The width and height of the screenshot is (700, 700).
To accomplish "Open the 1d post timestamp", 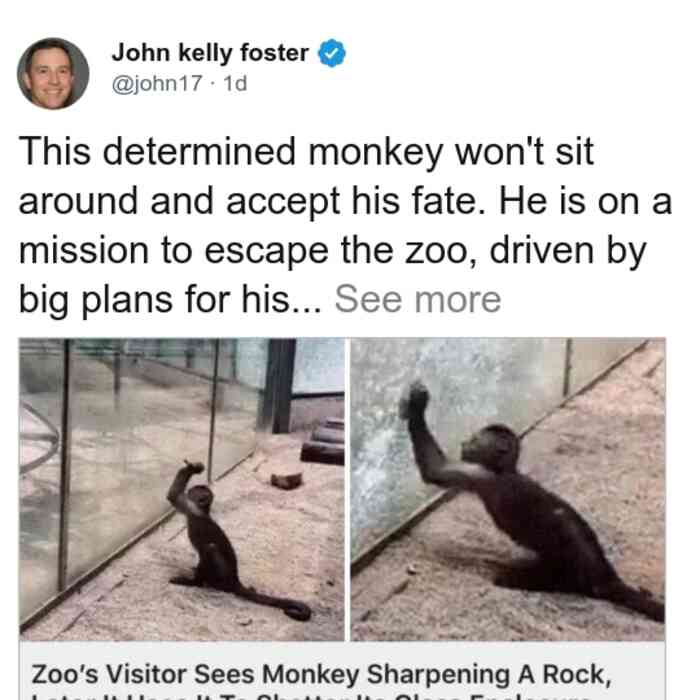I will tap(235, 83).
